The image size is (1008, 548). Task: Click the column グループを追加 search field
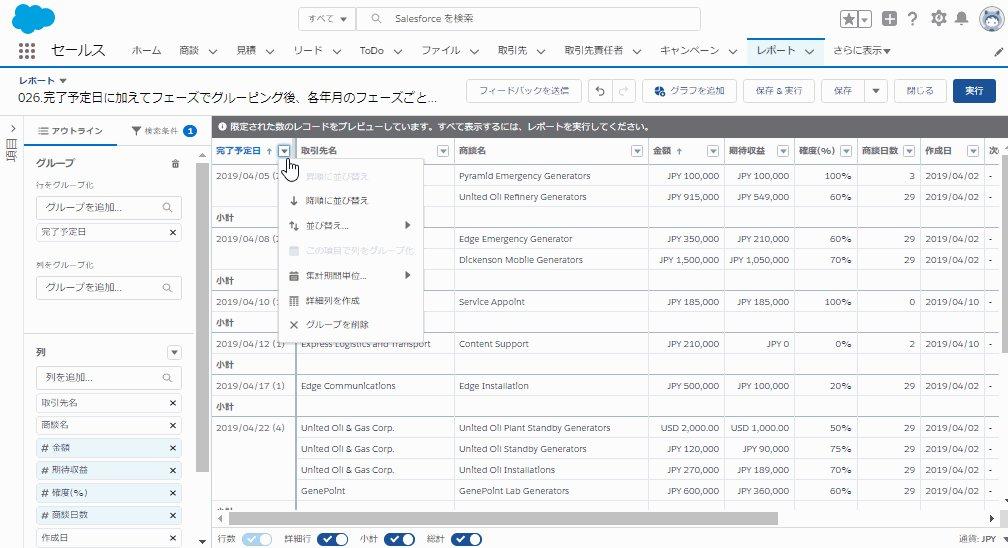coord(109,288)
